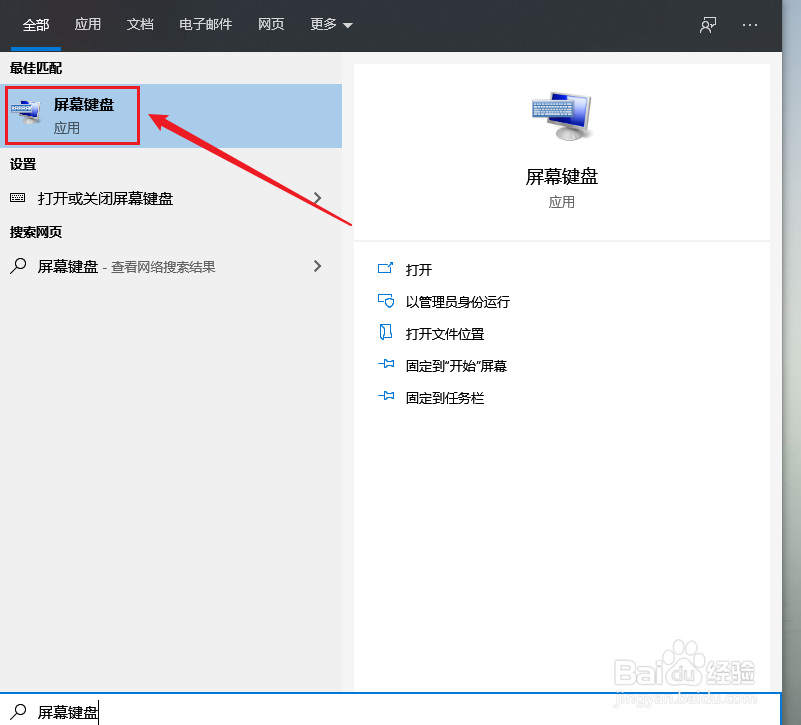Click the 屏幕键盘 app icon in best match
Image resolution: width=801 pixels, height=725 pixels.
pos(28,113)
